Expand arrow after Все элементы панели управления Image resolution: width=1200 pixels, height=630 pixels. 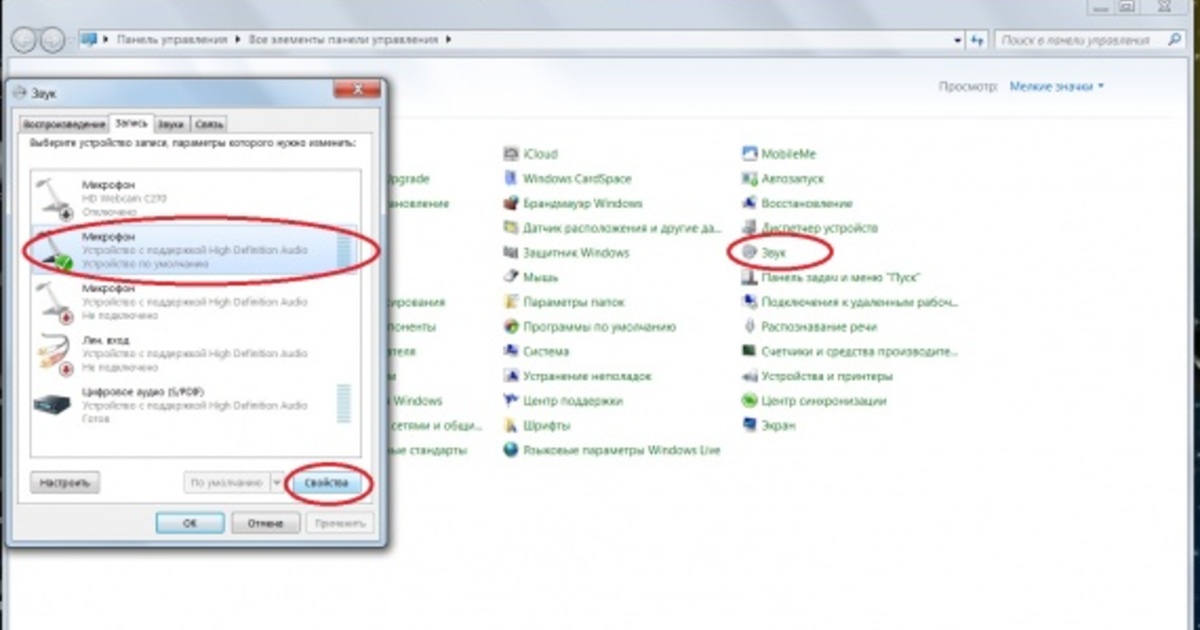449,40
